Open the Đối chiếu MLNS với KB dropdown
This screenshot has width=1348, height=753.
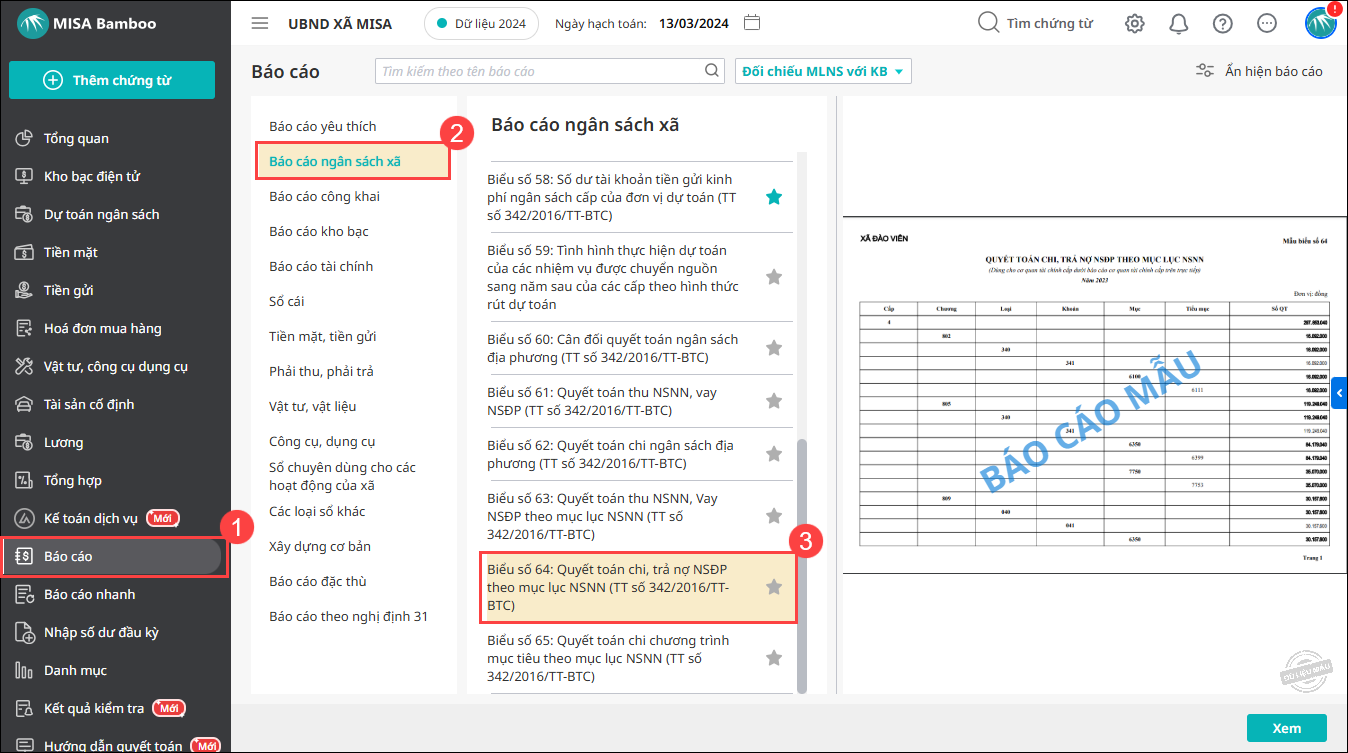coord(823,71)
